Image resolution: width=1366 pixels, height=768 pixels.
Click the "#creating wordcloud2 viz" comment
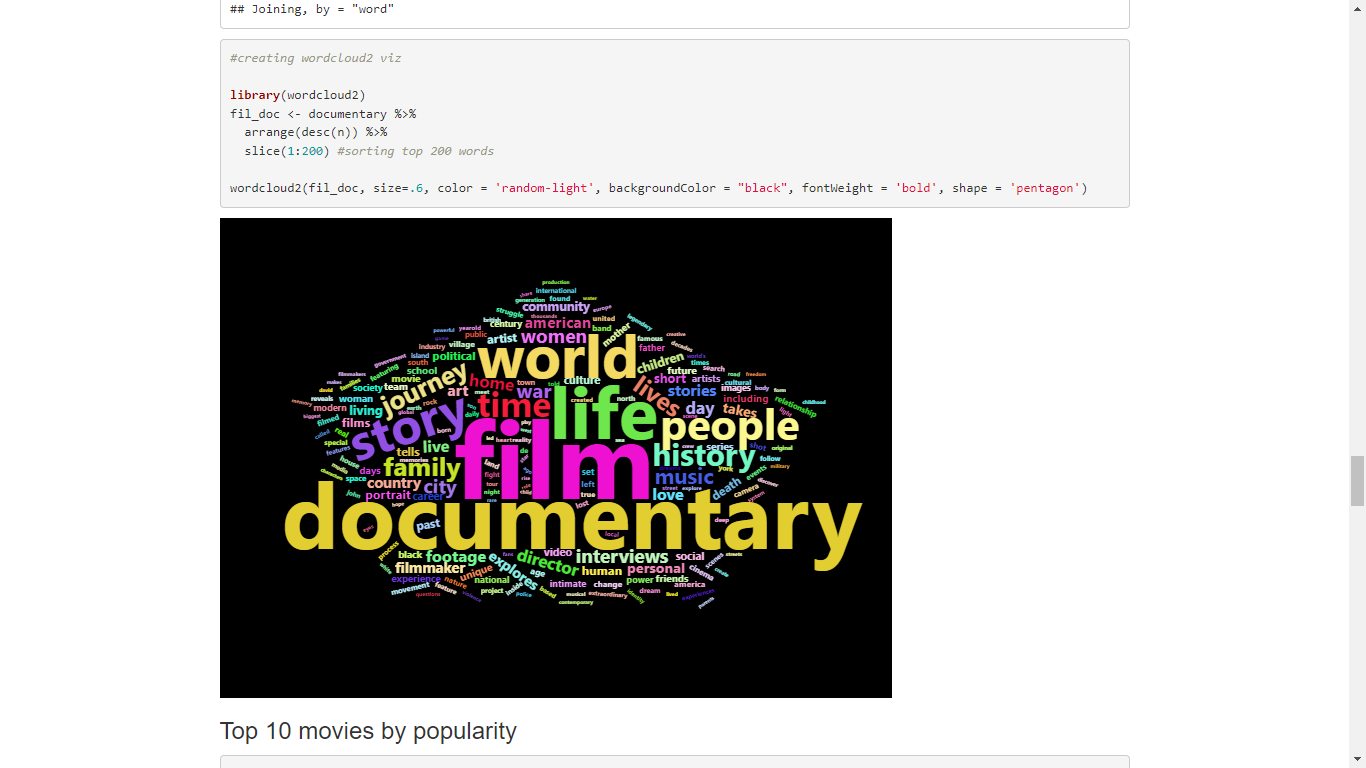(x=315, y=58)
